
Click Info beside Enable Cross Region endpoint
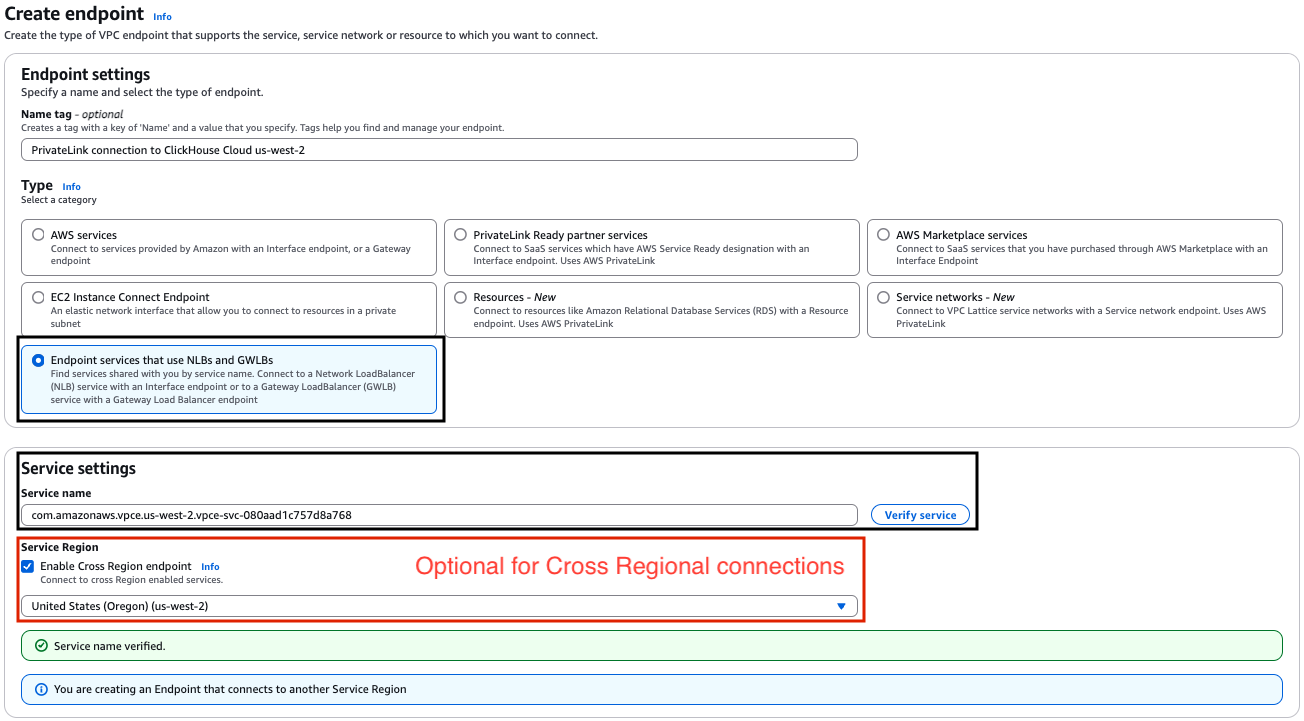pyautogui.click(x=210, y=566)
